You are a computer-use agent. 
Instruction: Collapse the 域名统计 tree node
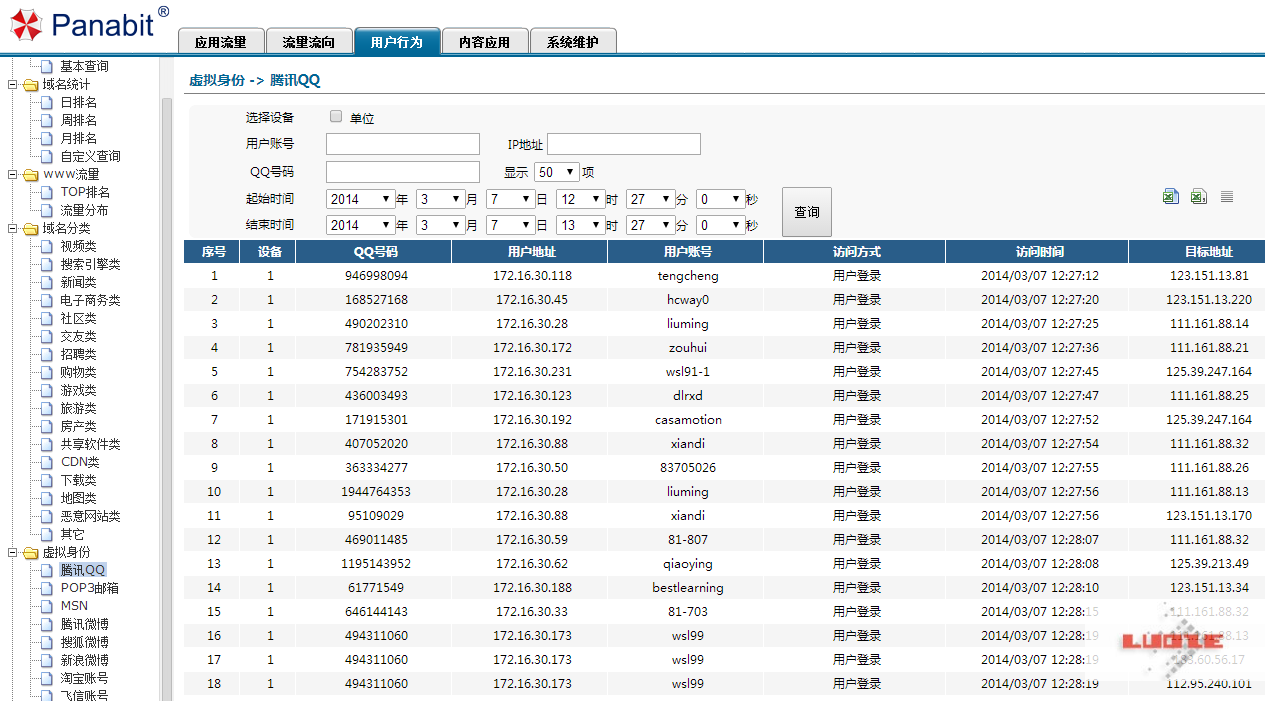click(x=13, y=85)
